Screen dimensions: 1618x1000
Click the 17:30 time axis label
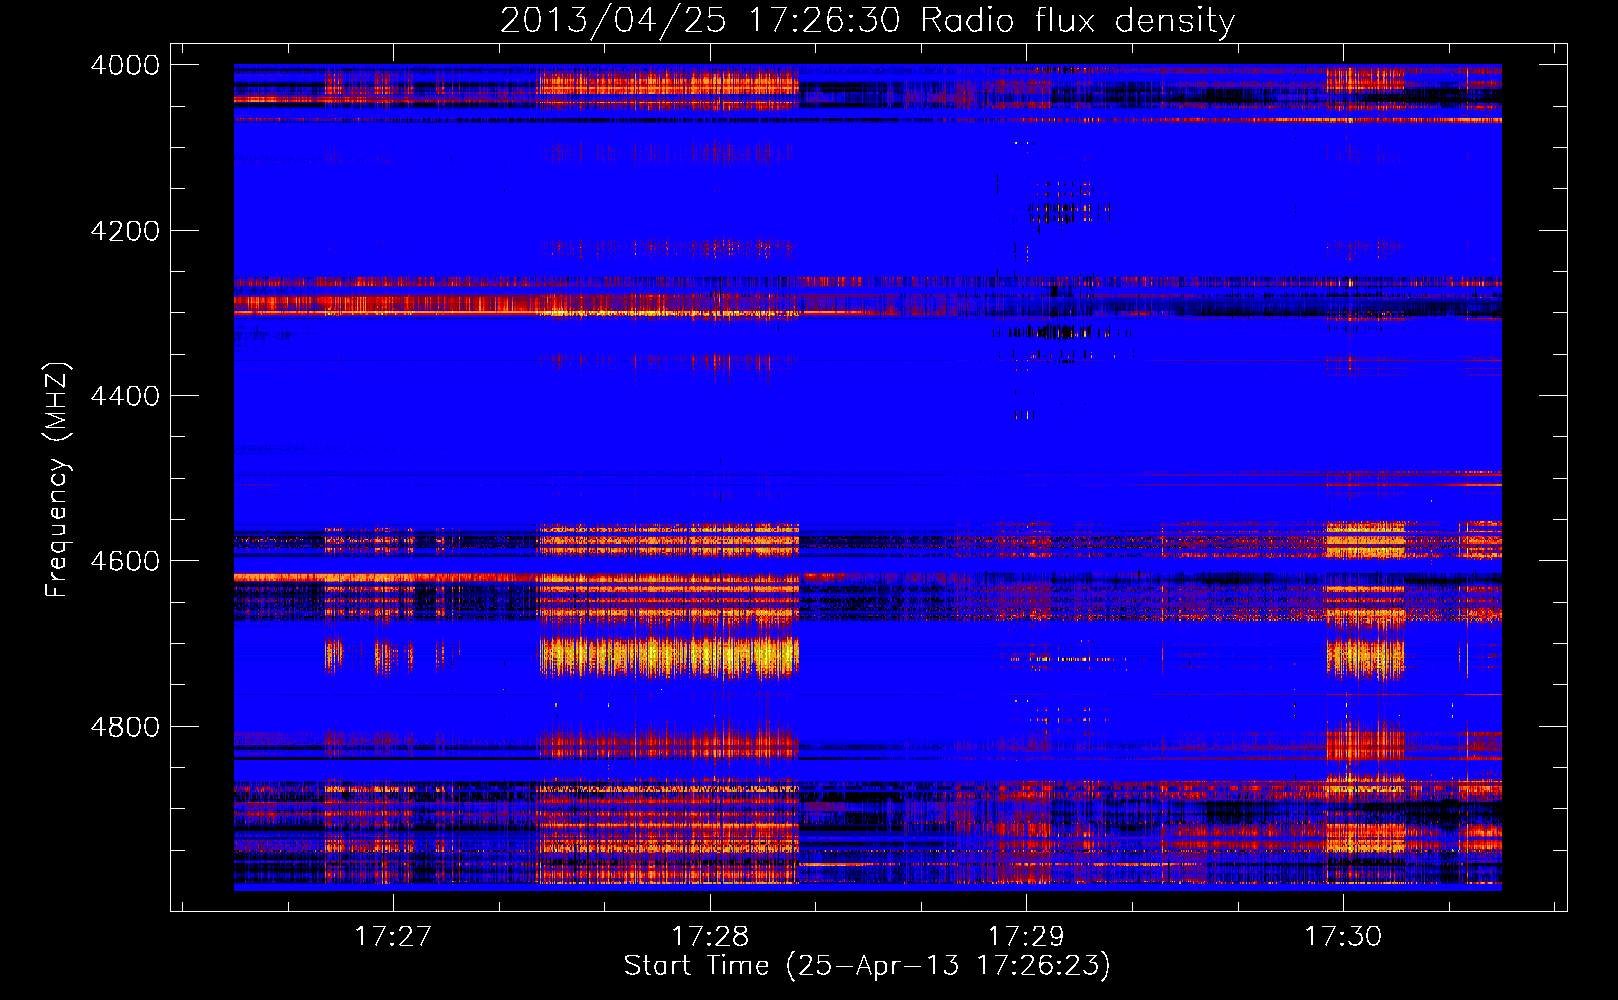click(1343, 936)
